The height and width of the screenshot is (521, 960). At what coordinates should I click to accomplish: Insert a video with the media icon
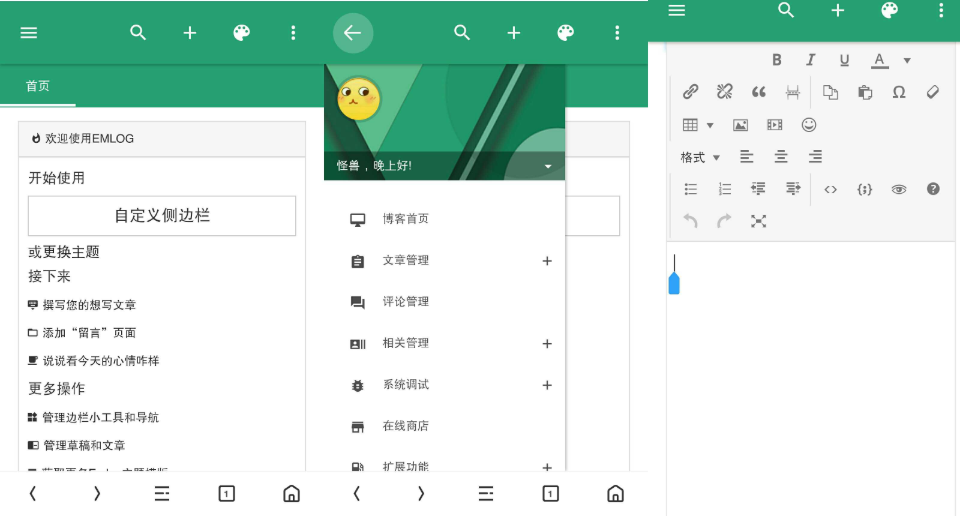(x=774, y=125)
